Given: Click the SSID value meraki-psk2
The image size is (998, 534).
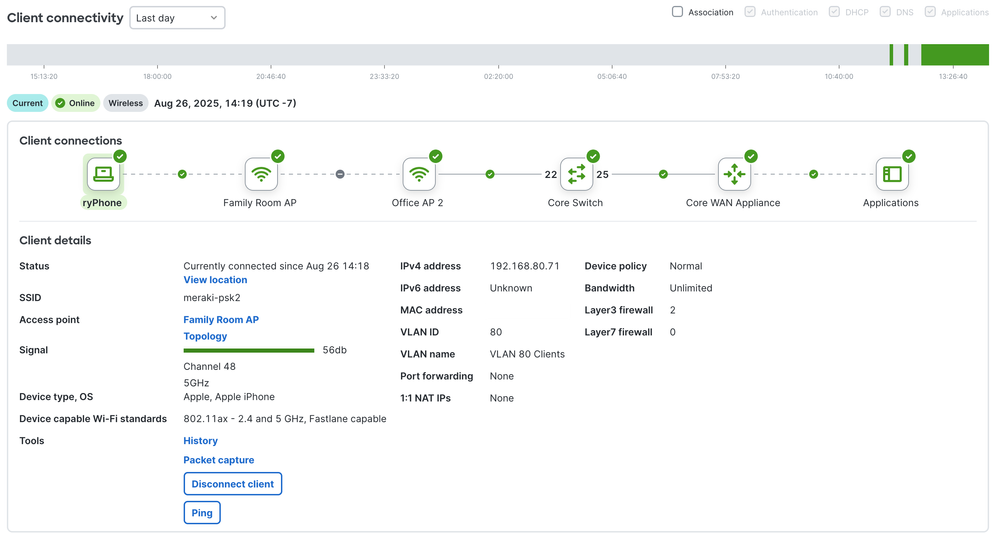Looking at the screenshot, I should pyautogui.click(x=212, y=297).
